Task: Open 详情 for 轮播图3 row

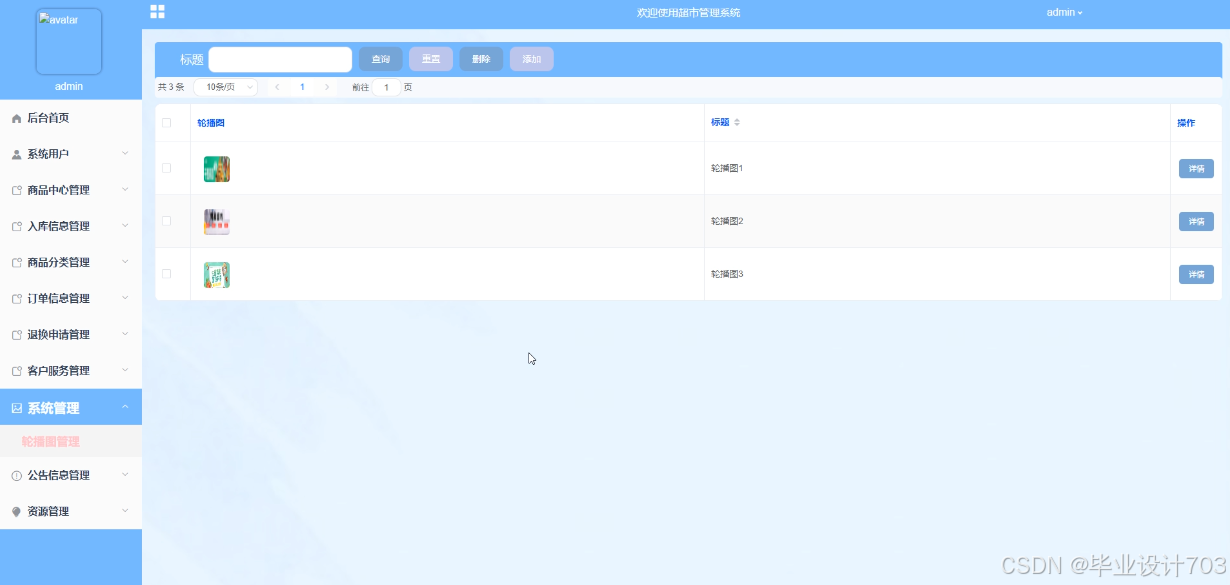Action: pyautogui.click(x=1196, y=274)
